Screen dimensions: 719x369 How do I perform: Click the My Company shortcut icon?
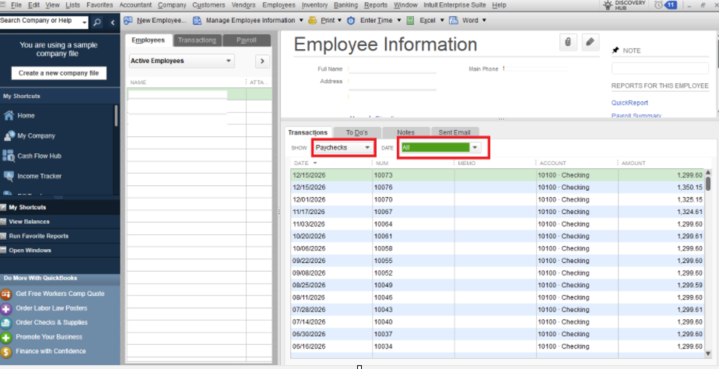(9, 136)
